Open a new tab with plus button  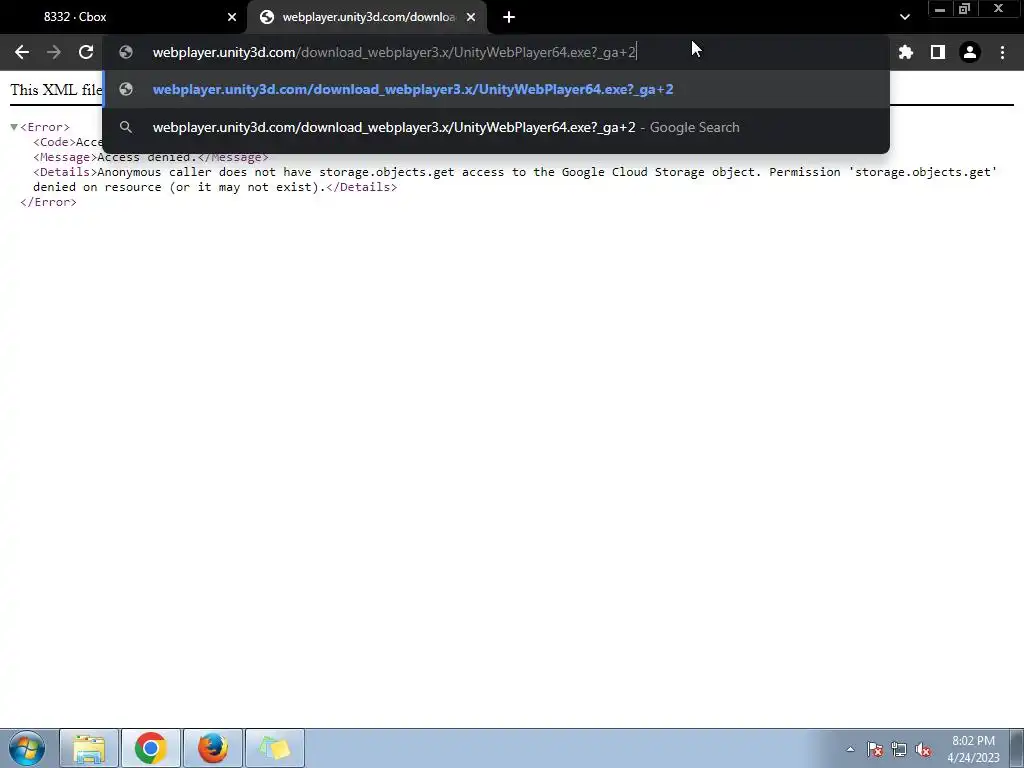coord(509,17)
